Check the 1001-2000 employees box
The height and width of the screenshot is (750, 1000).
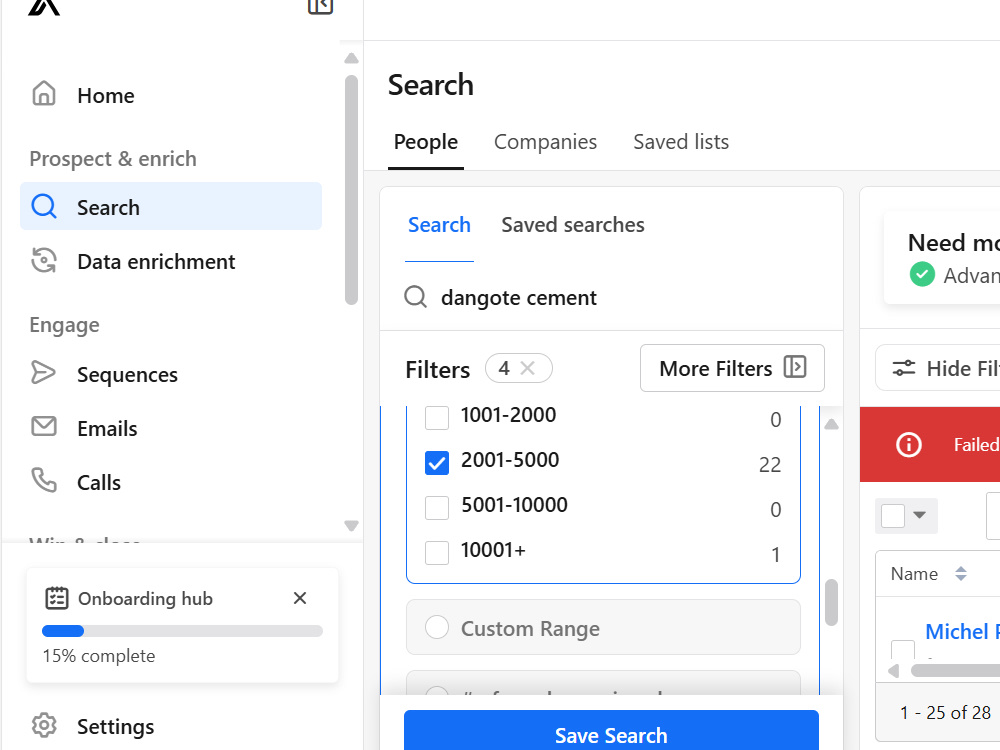click(437, 418)
